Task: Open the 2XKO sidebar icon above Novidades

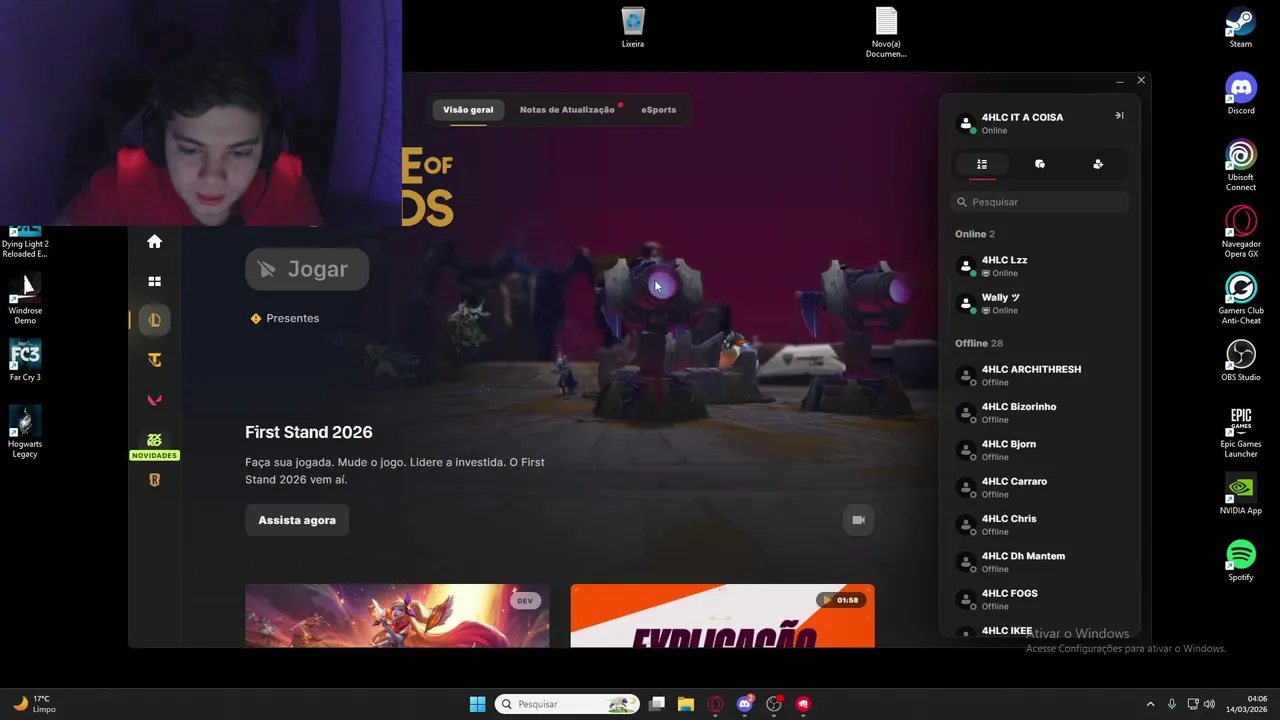Action: pyautogui.click(x=154, y=440)
